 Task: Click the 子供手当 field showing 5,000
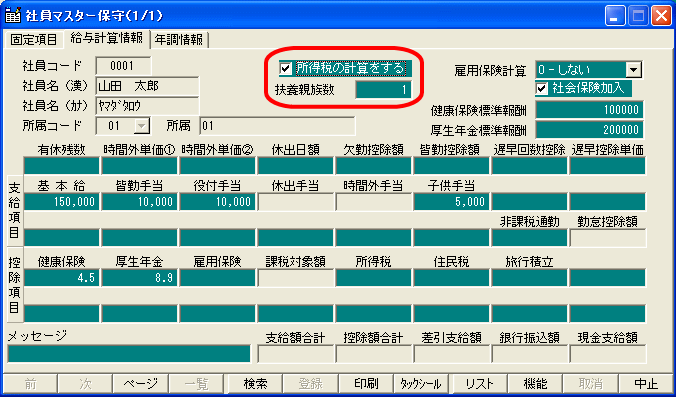(x=451, y=202)
